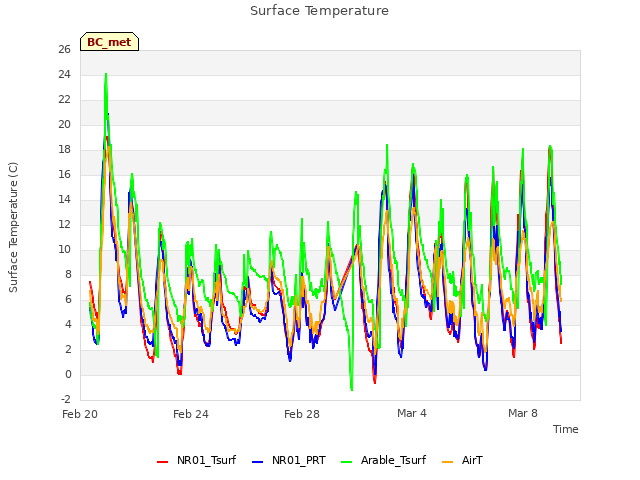640x480 pixels.
Task: Select the Surface Temperature chart title
Action: (x=319, y=11)
